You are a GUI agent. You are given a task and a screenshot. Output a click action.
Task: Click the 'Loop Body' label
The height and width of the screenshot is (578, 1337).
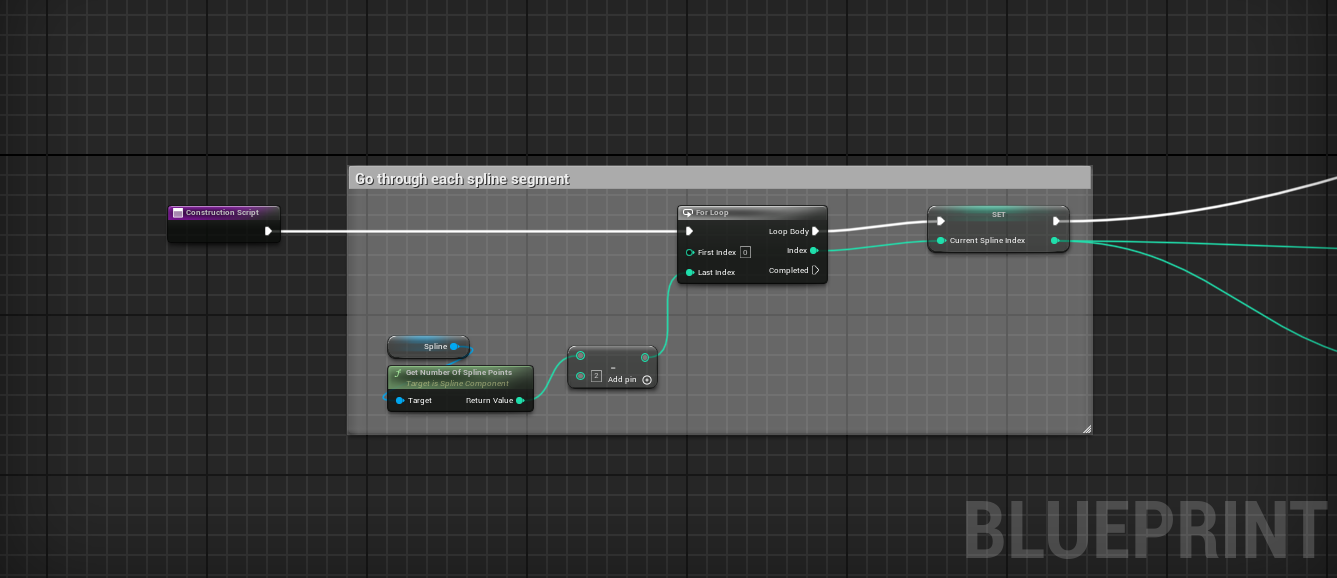(x=789, y=231)
